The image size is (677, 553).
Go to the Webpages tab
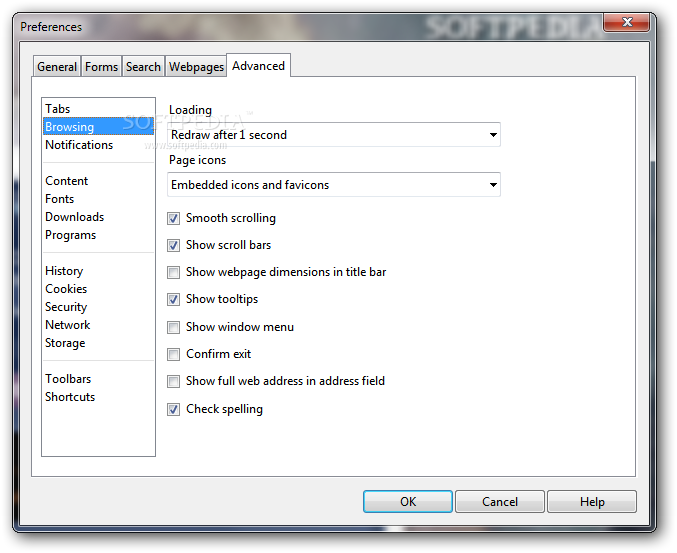click(x=196, y=66)
